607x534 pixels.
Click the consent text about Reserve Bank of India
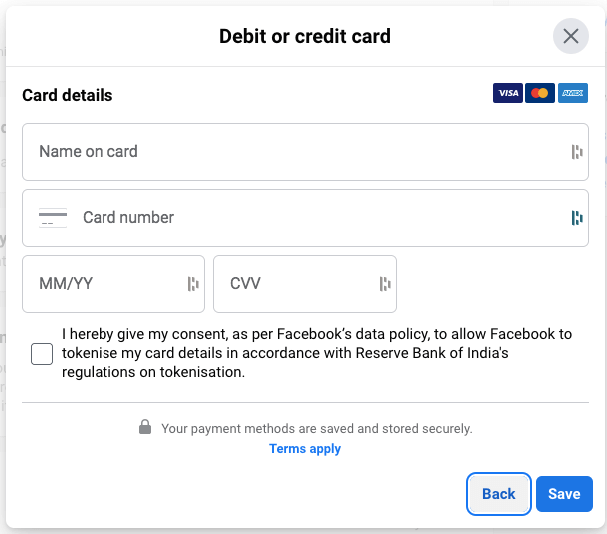[x=316, y=353]
